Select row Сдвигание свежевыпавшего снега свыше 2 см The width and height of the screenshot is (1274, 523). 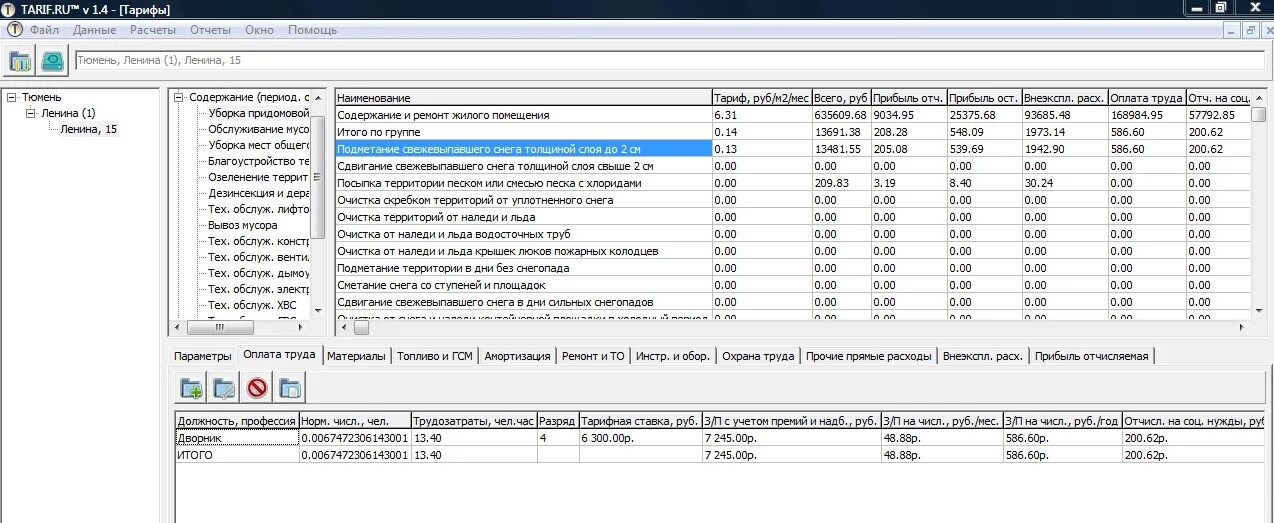pyautogui.click(x=791, y=166)
